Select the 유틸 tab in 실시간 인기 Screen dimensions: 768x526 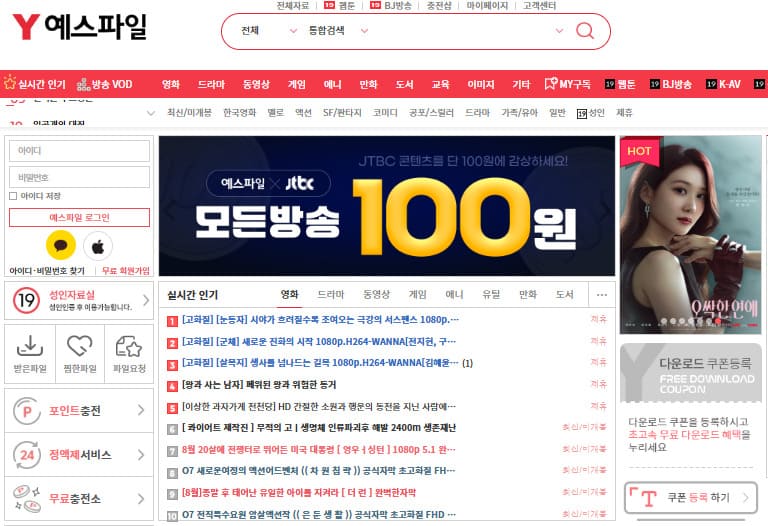pyautogui.click(x=491, y=294)
